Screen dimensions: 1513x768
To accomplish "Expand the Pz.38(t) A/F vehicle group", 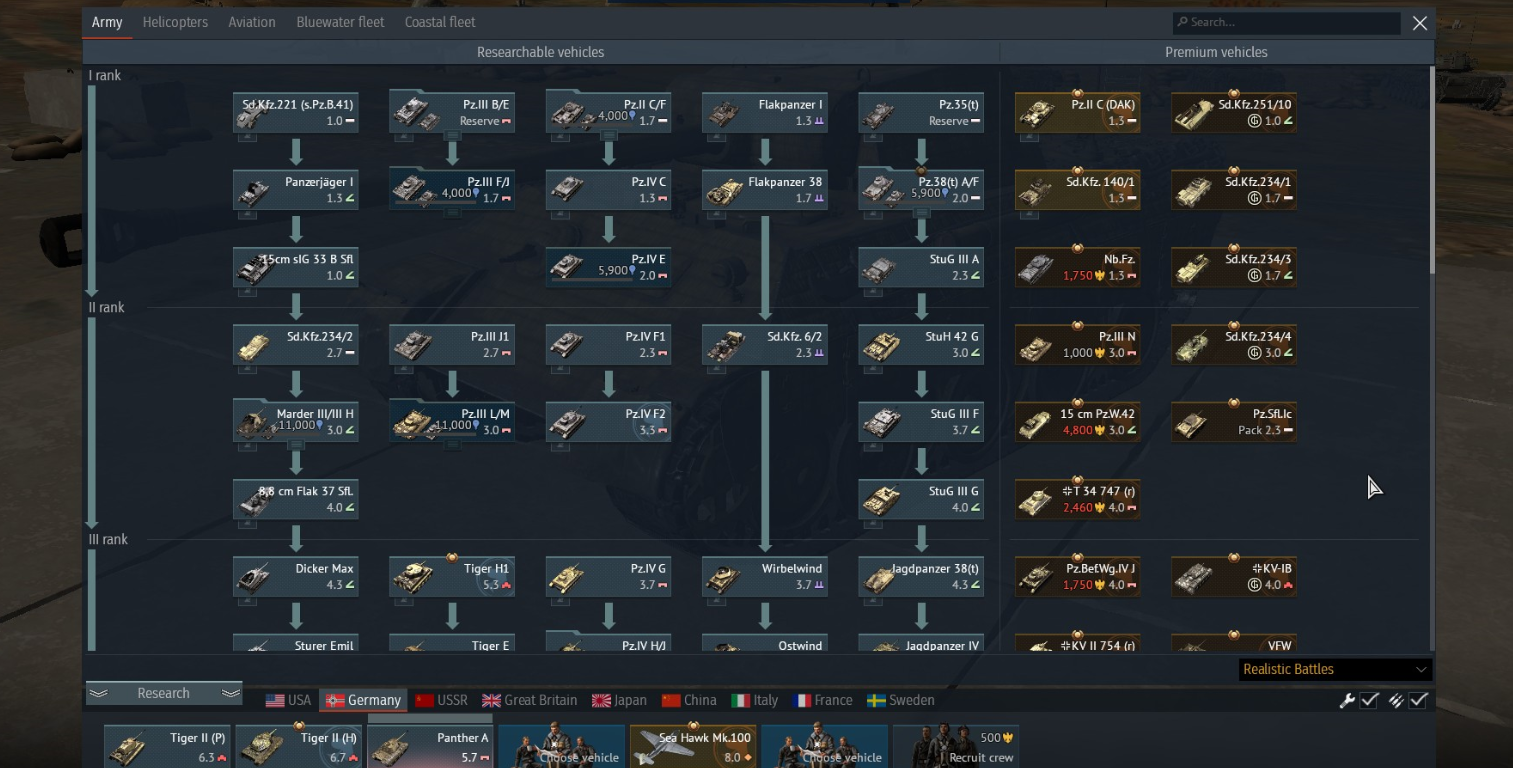I will (921, 190).
